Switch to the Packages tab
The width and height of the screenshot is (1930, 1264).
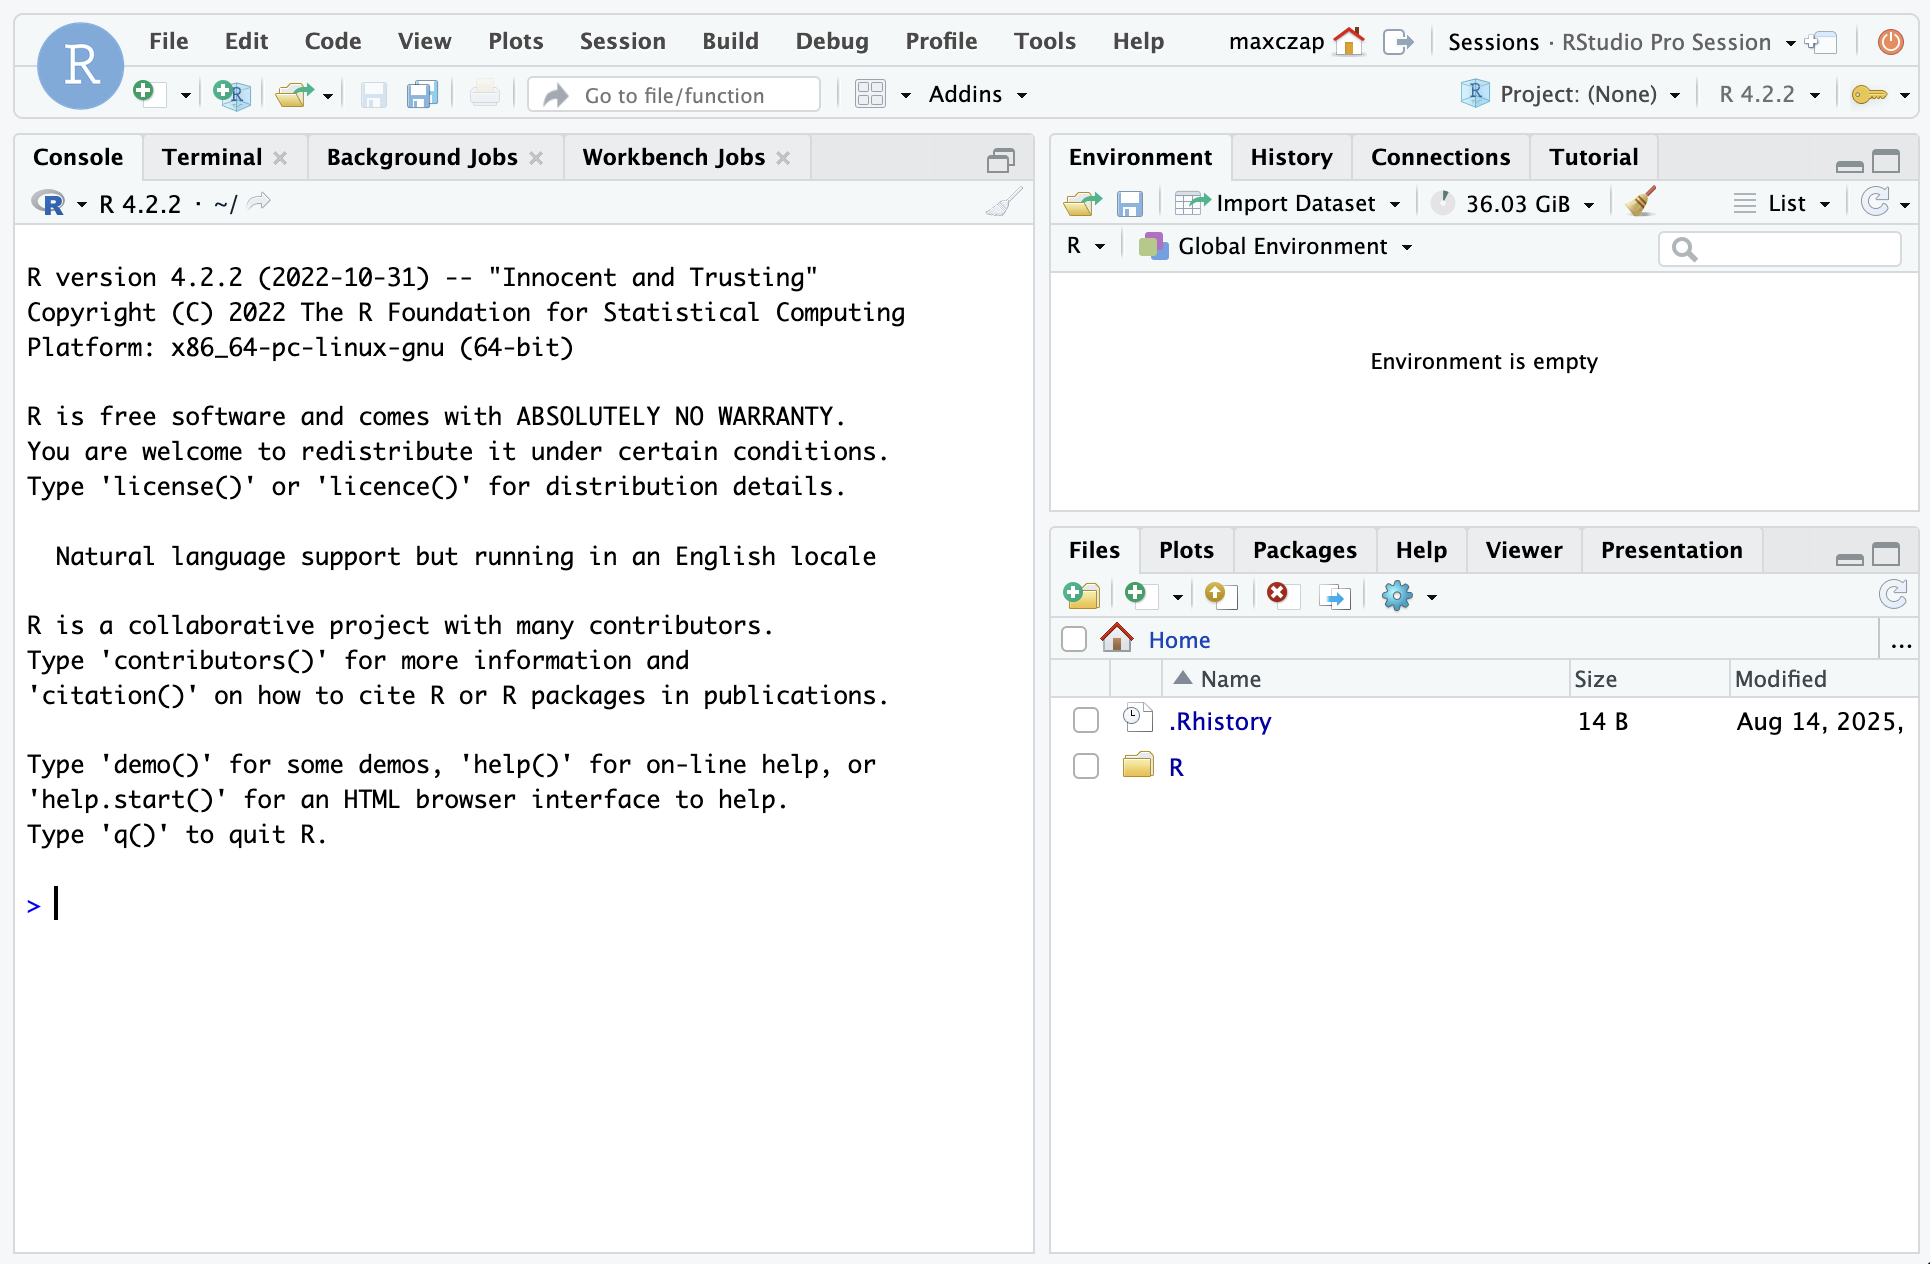pos(1304,551)
